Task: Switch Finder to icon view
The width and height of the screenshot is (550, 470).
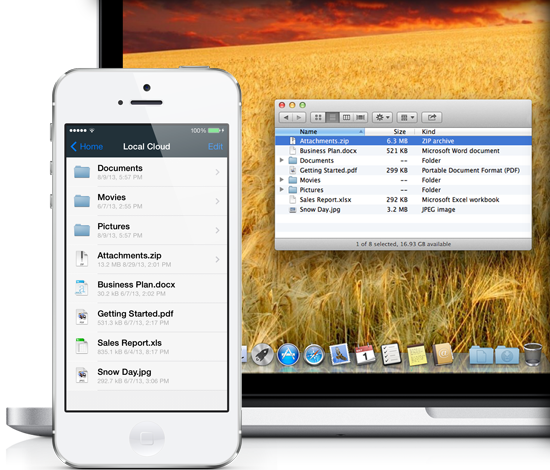Action: (318, 118)
